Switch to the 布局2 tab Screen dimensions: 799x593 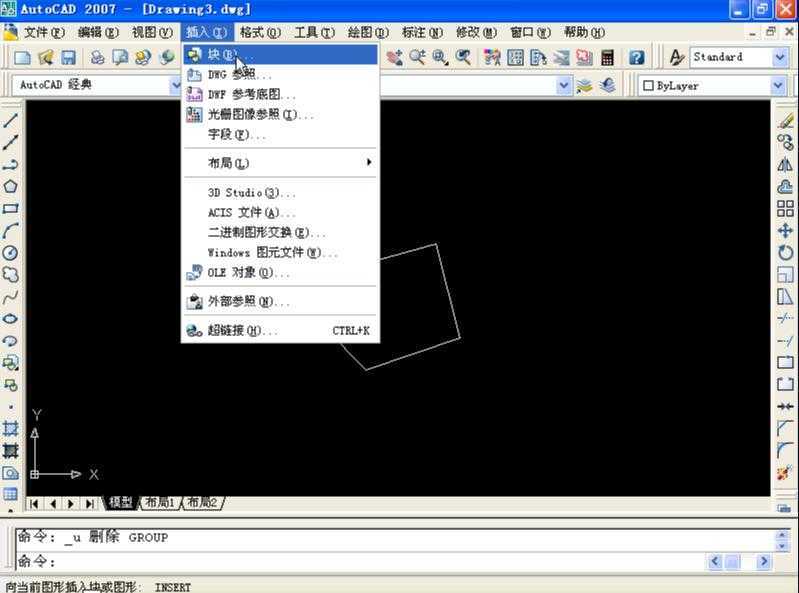click(202, 503)
